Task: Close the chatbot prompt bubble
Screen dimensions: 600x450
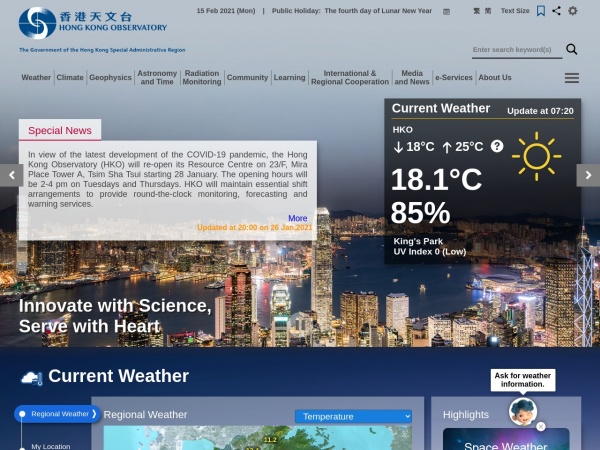Action: coord(541,426)
